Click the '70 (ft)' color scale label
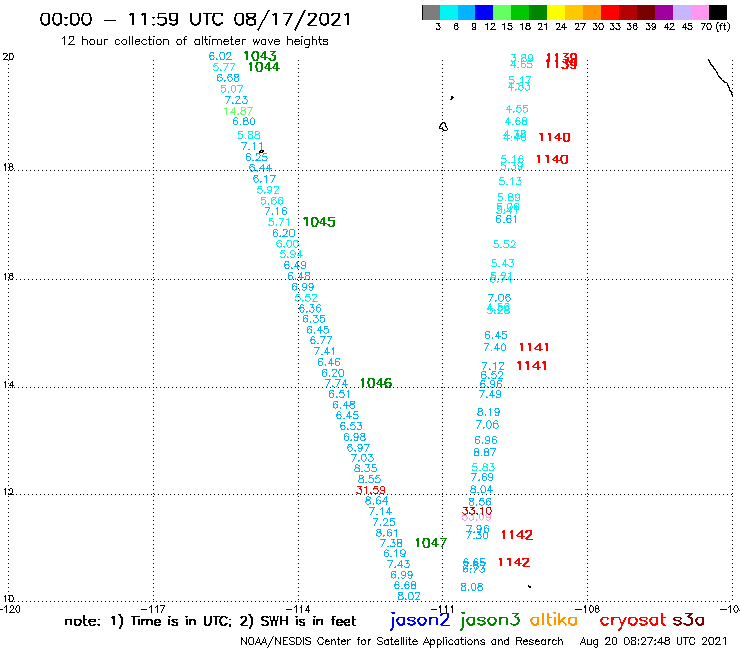Viewport: 740px width, 650px height. coord(715,26)
